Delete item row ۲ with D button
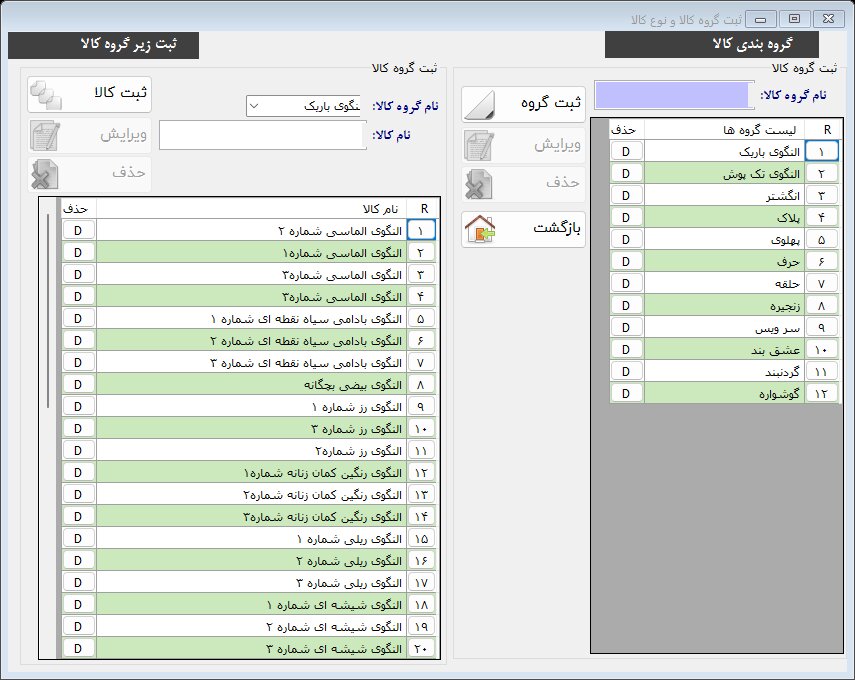This screenshot has width=855, height=680. (78, 252)
